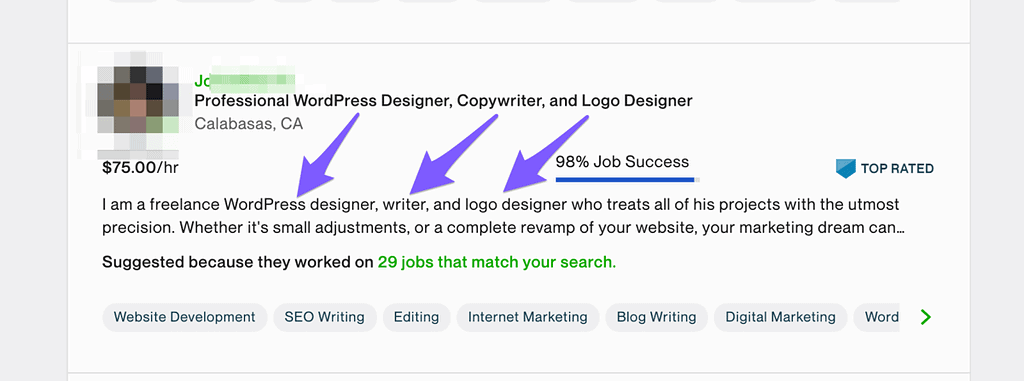Pick the Internet Marketing skill tag

[x=528, y=317]
